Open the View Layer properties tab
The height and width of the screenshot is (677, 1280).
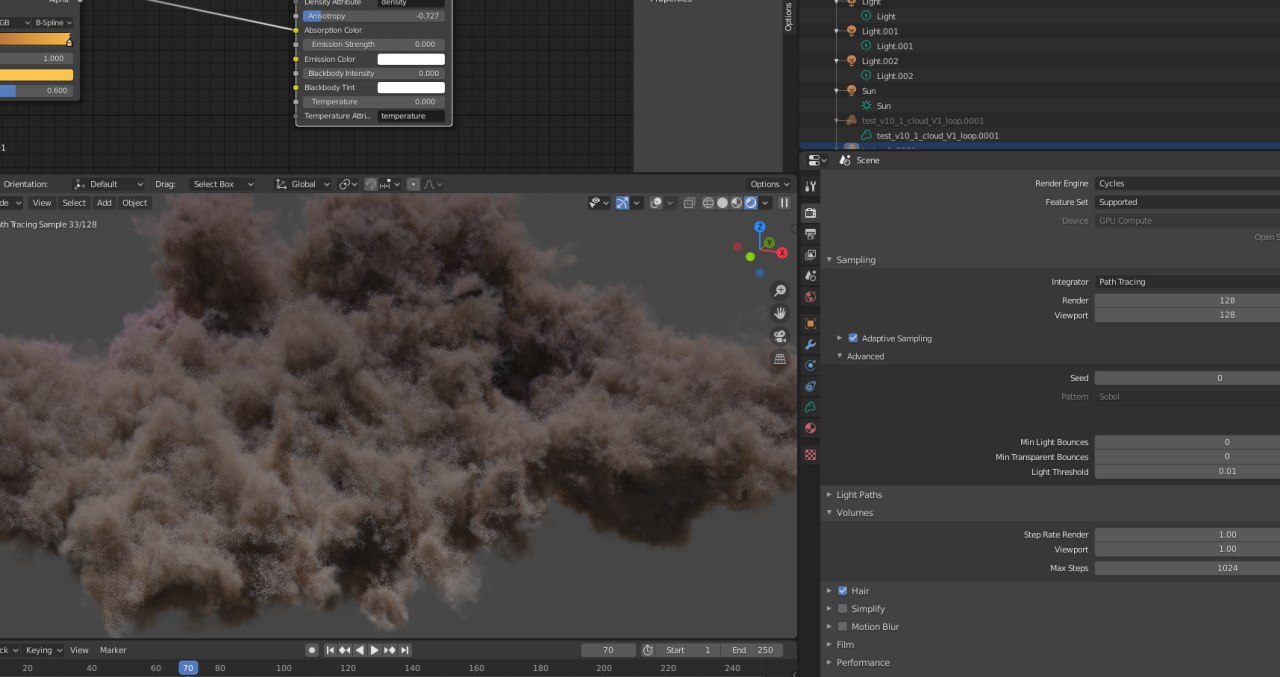[x=810, y=255]
